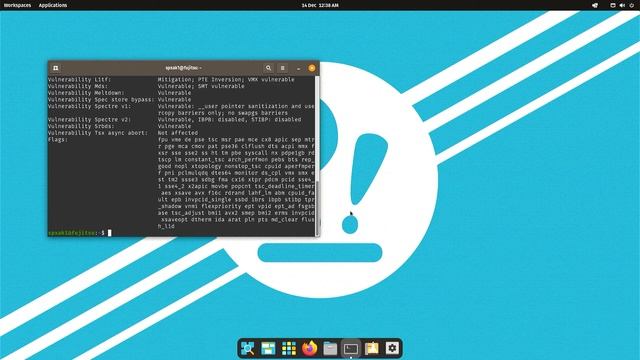Click 'Vulnerable; SMT vulnerable' text

[x=201, y=86]
